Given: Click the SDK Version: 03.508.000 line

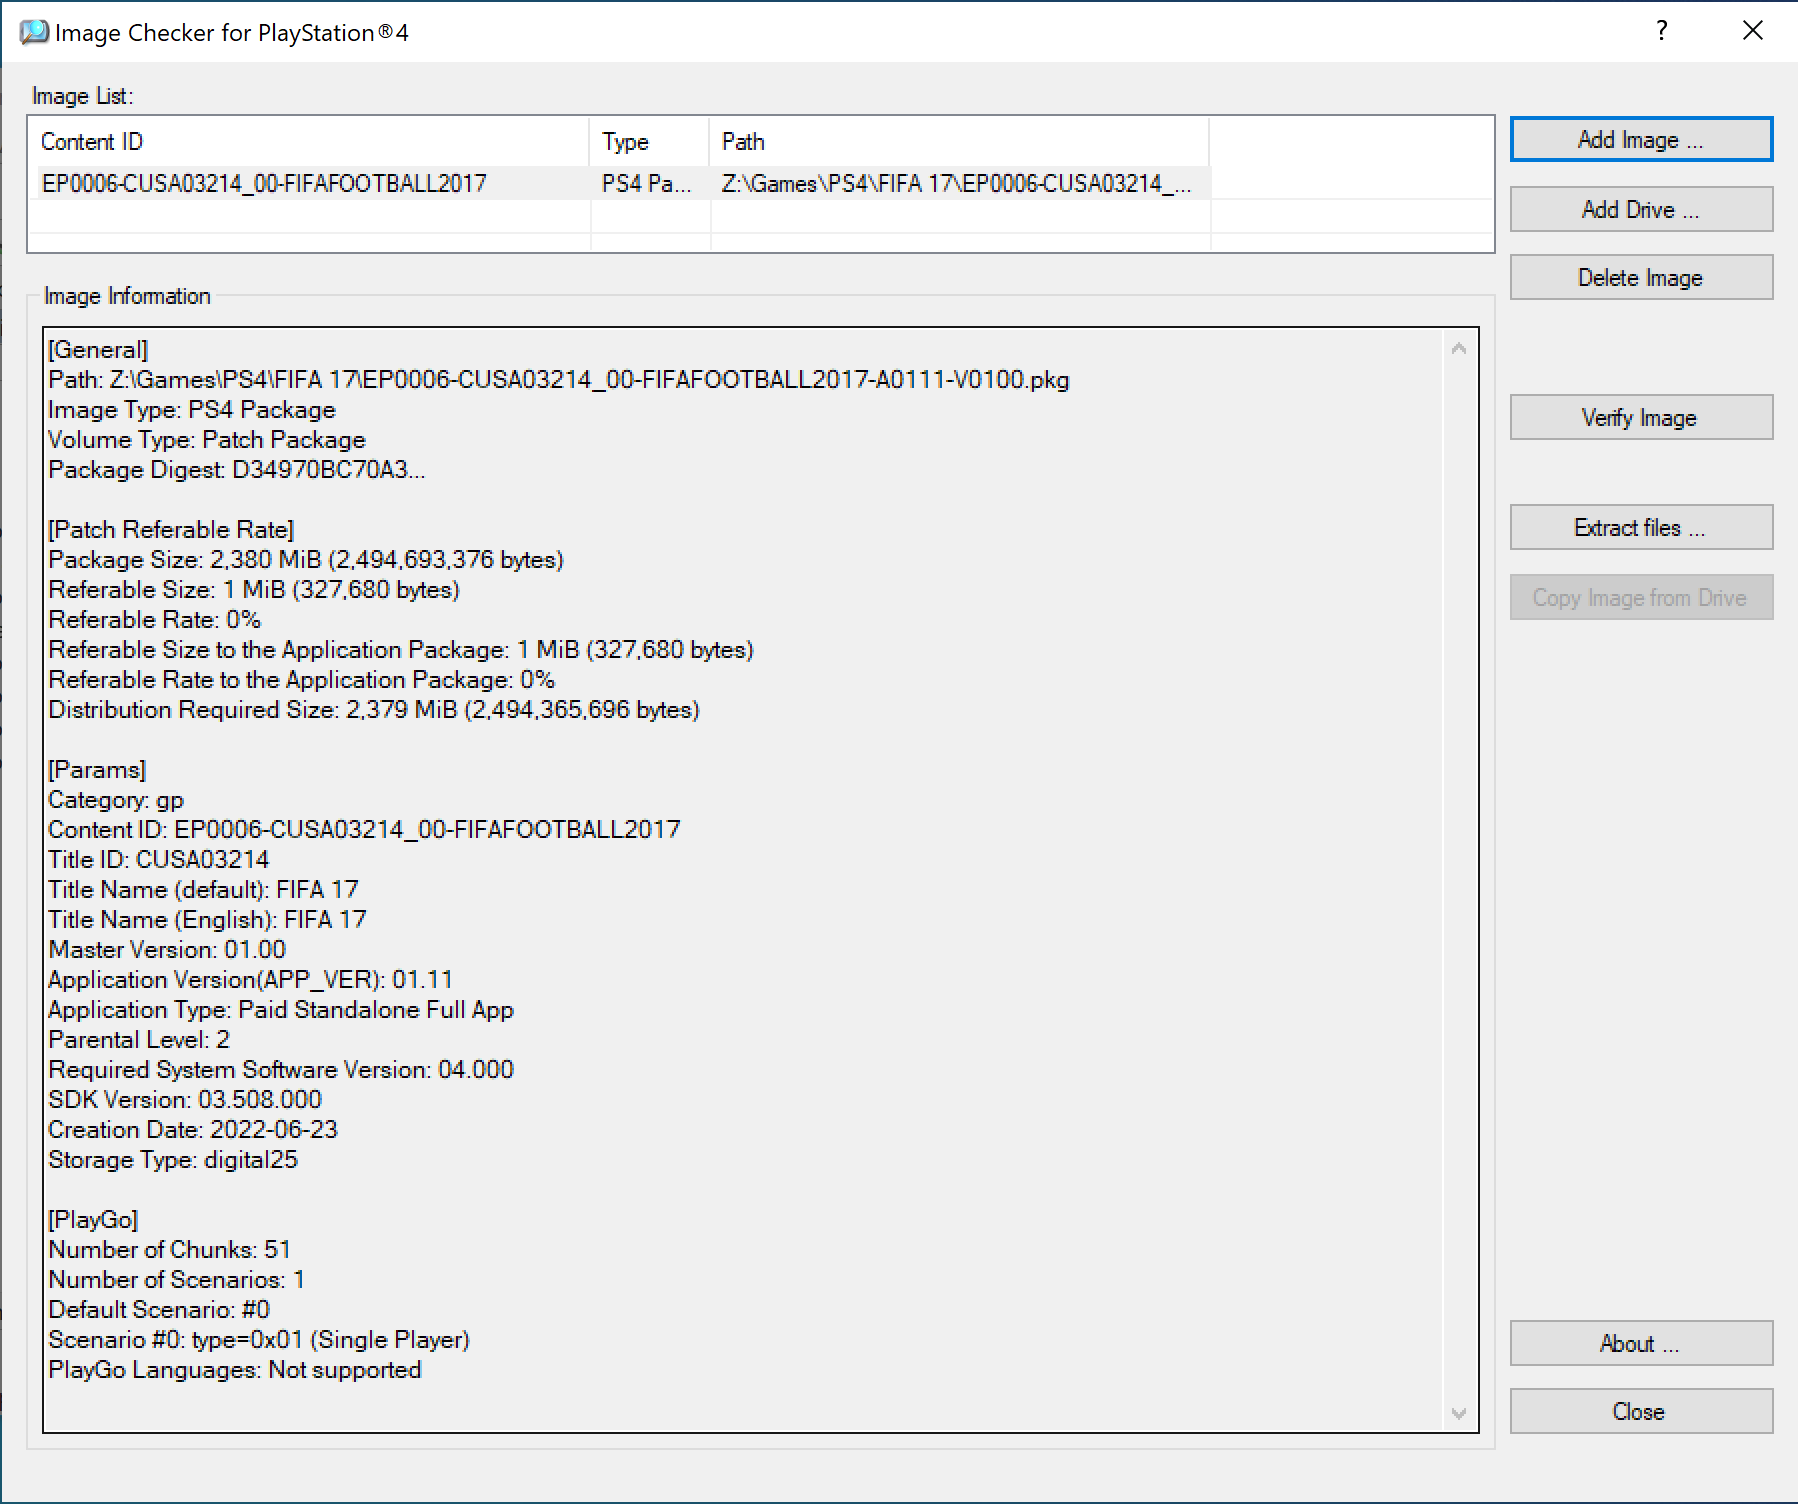Looking at the screenshot, I should click(185, 1099).
